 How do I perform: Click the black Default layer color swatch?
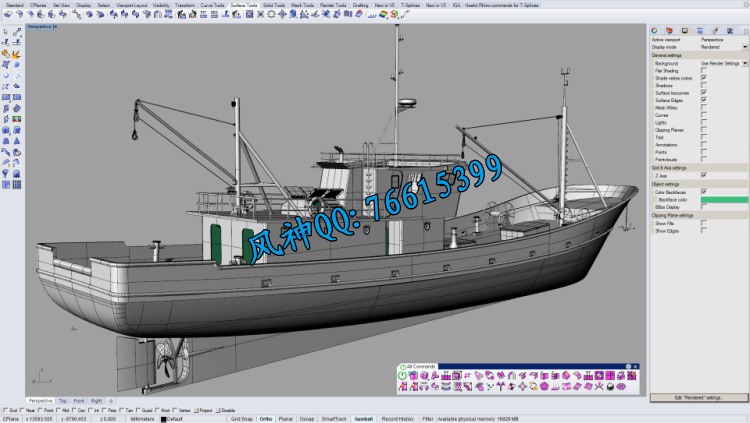[163, 419]
